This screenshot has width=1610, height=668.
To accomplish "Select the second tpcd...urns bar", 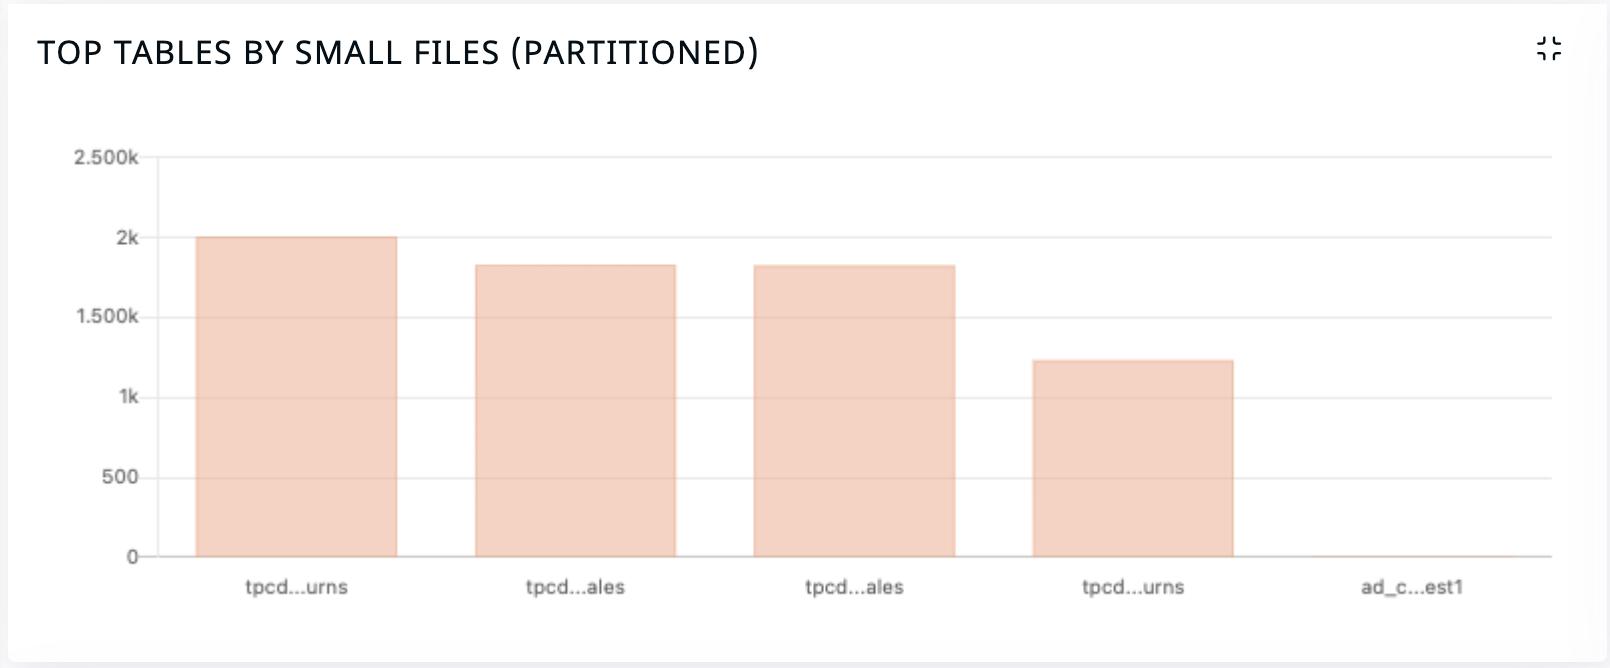I will tap(1133, 458).
